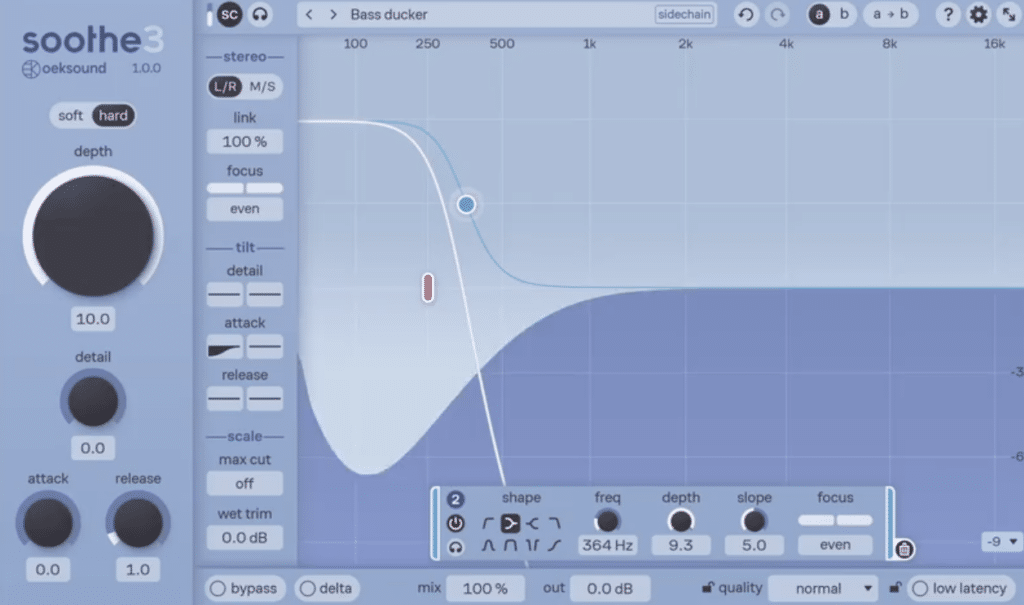The width and height of the screenshot is (1024, 605).
Task: Click the main depth knob
Action: click(x=93, y=236)
